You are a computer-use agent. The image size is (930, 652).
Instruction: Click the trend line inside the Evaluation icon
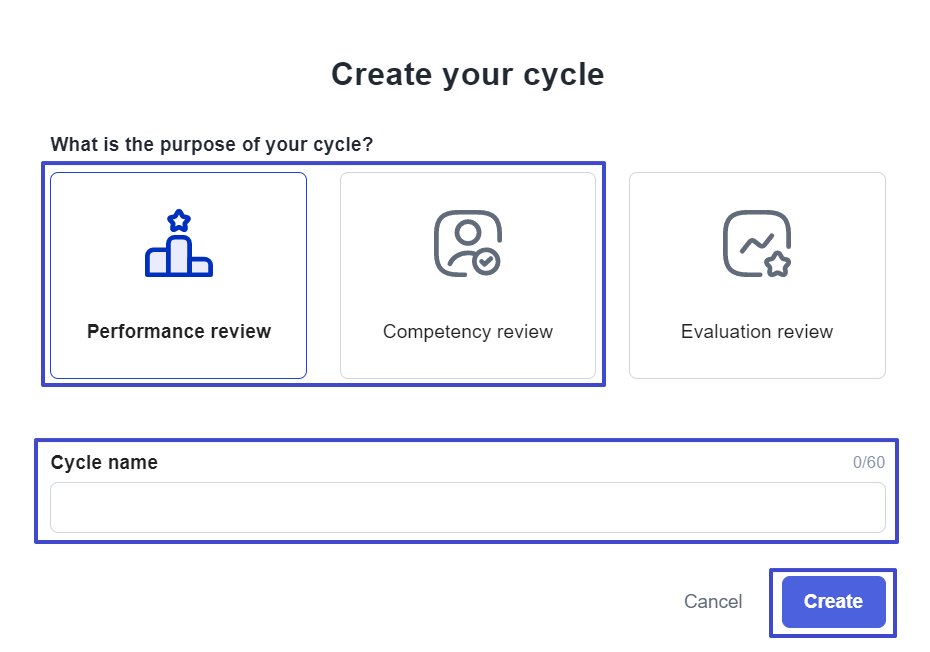click(757, 242)
